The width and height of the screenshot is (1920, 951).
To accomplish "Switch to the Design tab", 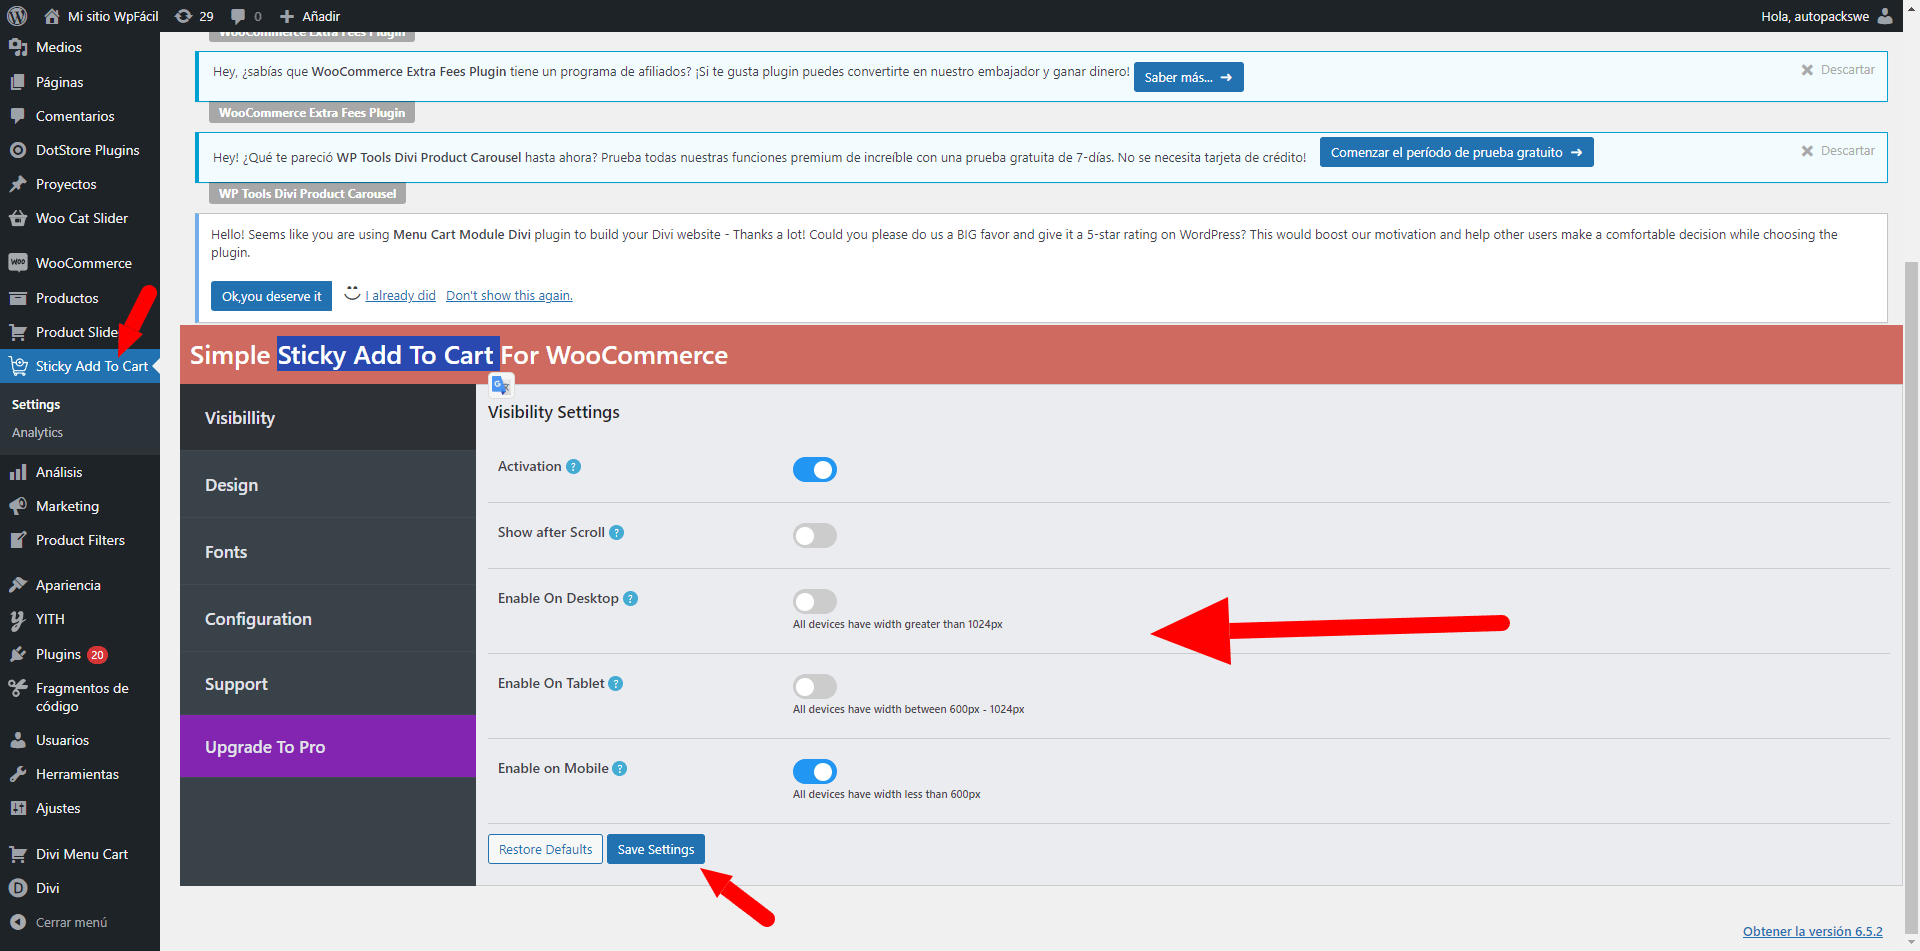I will 328,485.
